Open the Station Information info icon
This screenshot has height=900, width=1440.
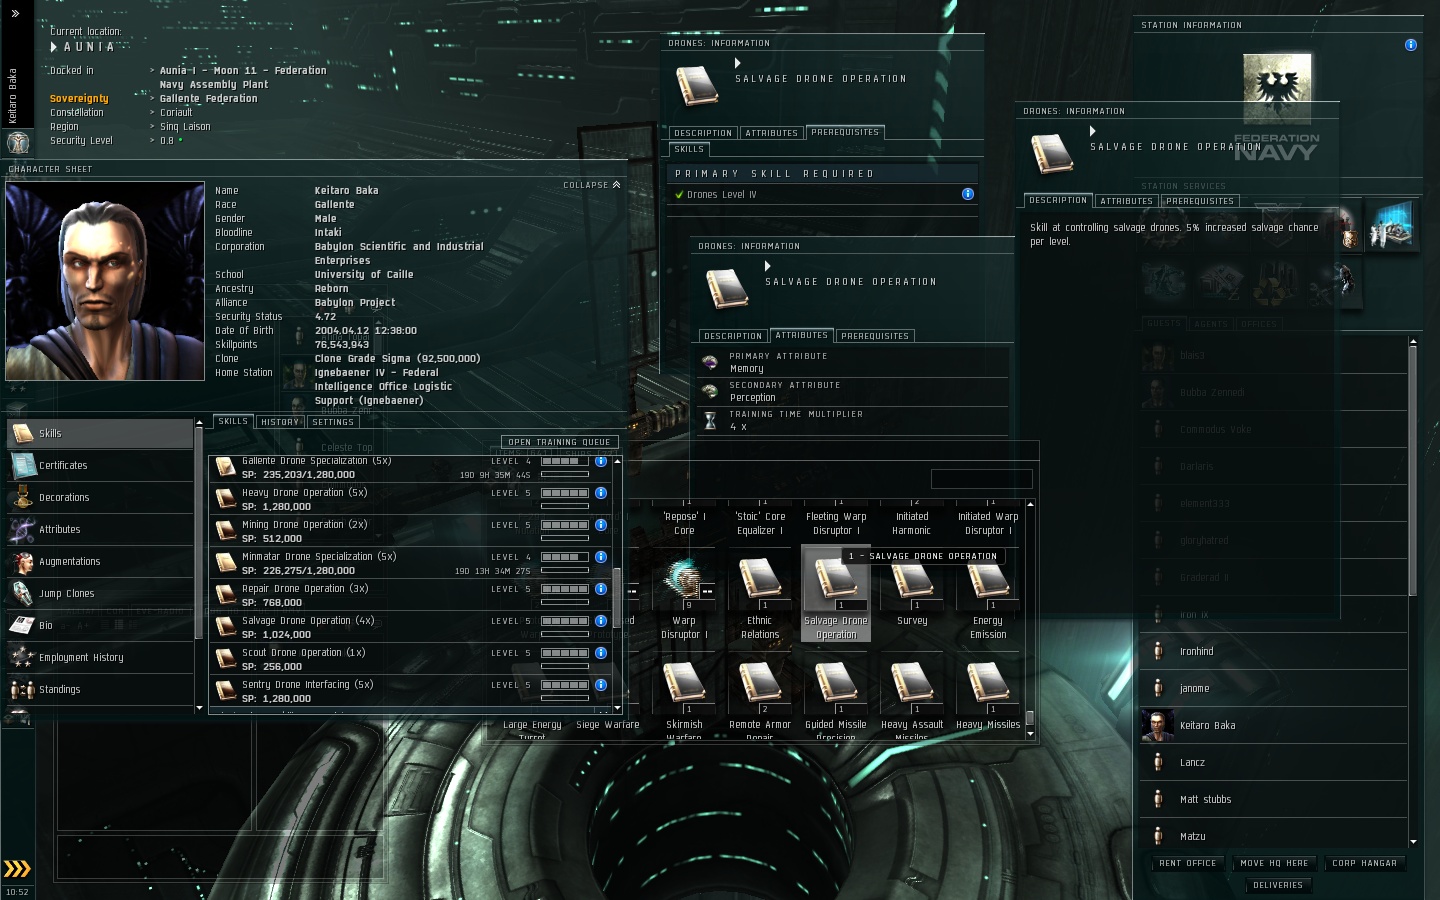point(1411,45)
